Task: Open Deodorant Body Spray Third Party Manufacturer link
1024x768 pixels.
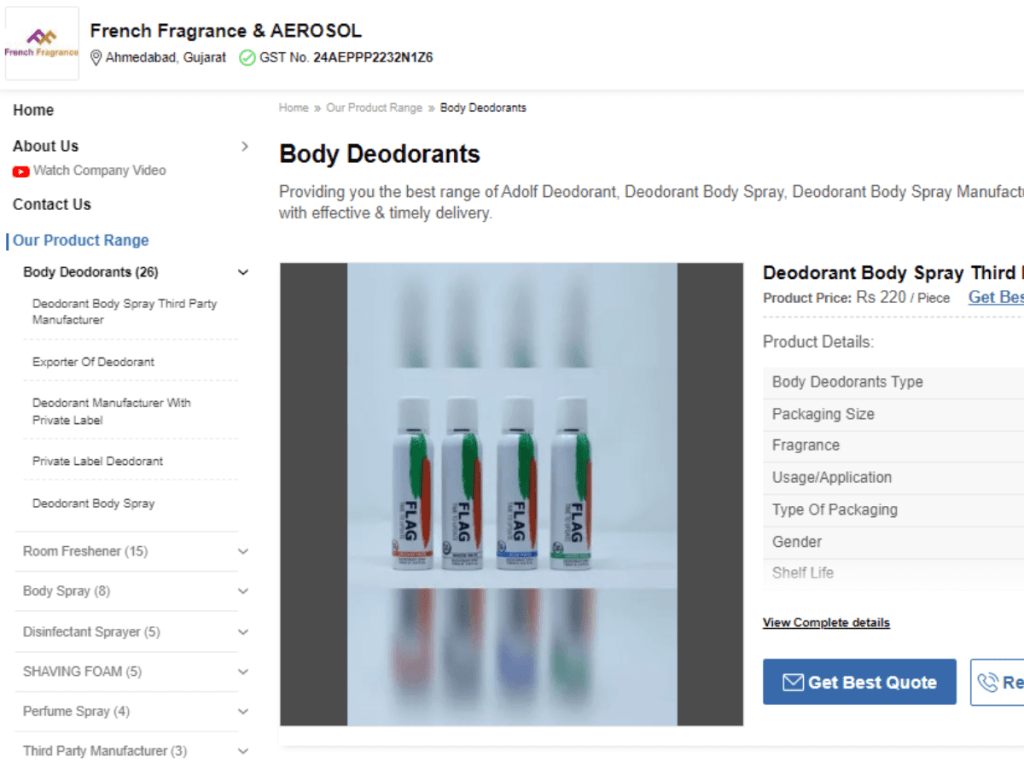Action: [x=125, y=312]
